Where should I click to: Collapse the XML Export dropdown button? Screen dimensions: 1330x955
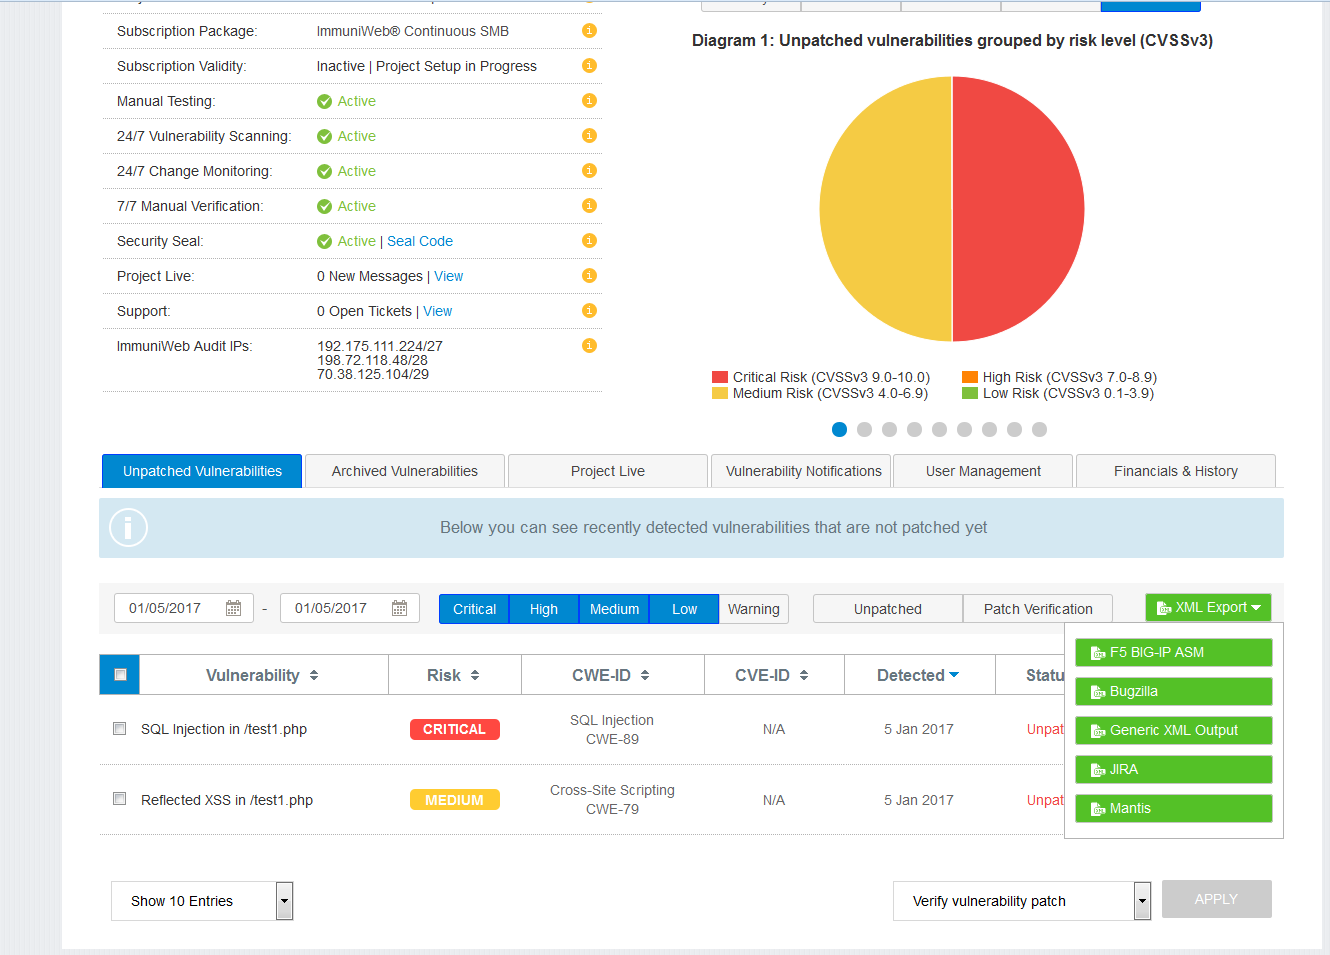(1208, 608)
